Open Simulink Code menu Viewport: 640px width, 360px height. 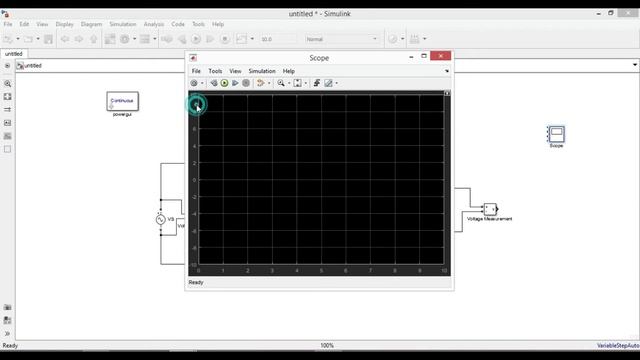tap(178, 24)
